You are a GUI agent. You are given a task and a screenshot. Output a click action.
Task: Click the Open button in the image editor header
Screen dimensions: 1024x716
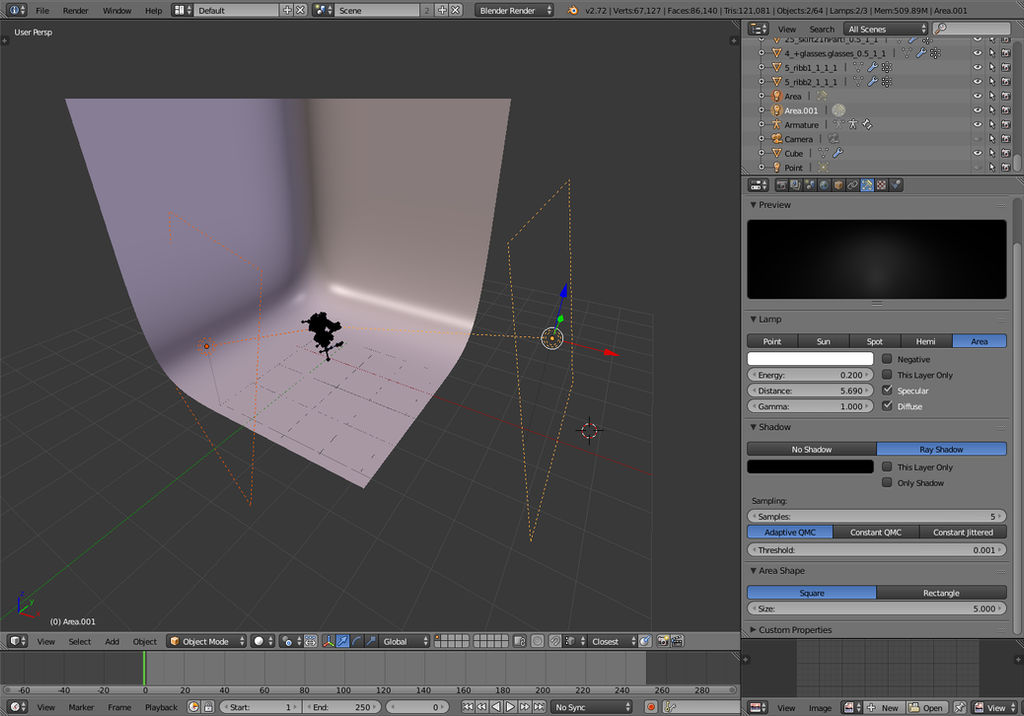coord(926,708)
